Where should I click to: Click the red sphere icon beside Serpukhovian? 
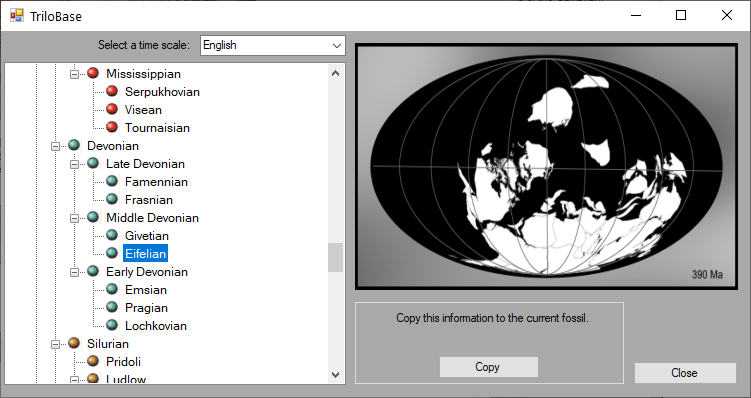pos(112,91)
